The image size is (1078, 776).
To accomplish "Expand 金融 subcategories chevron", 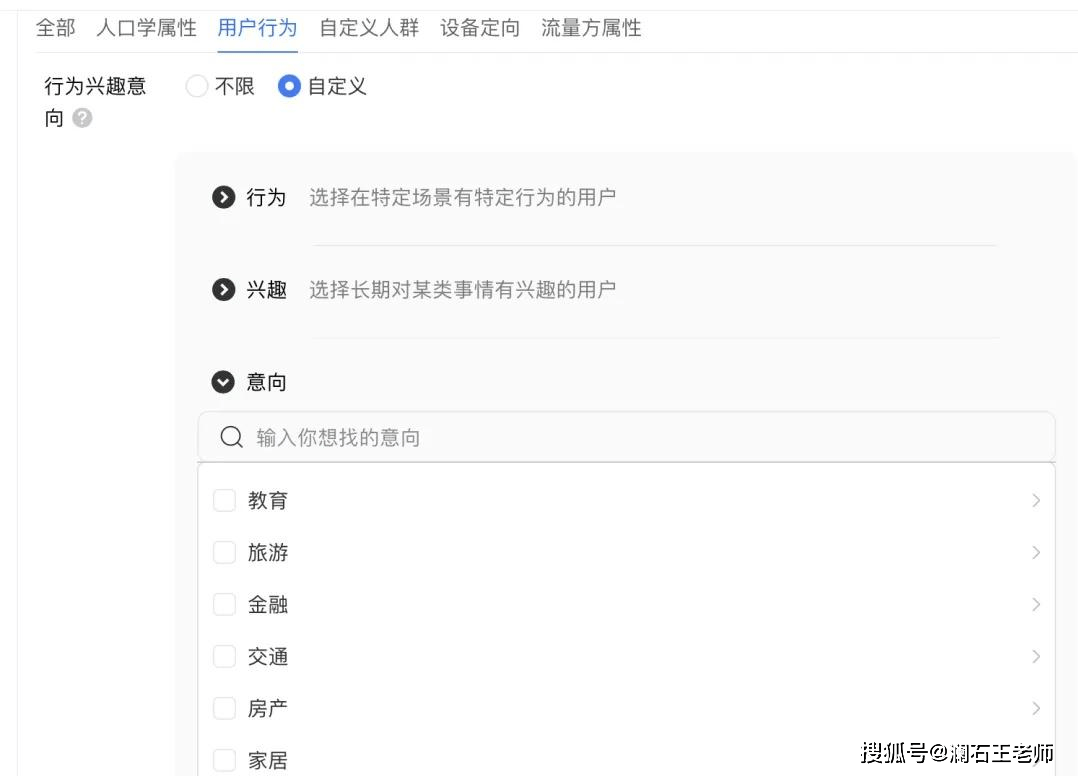I will pos(1036,604).
